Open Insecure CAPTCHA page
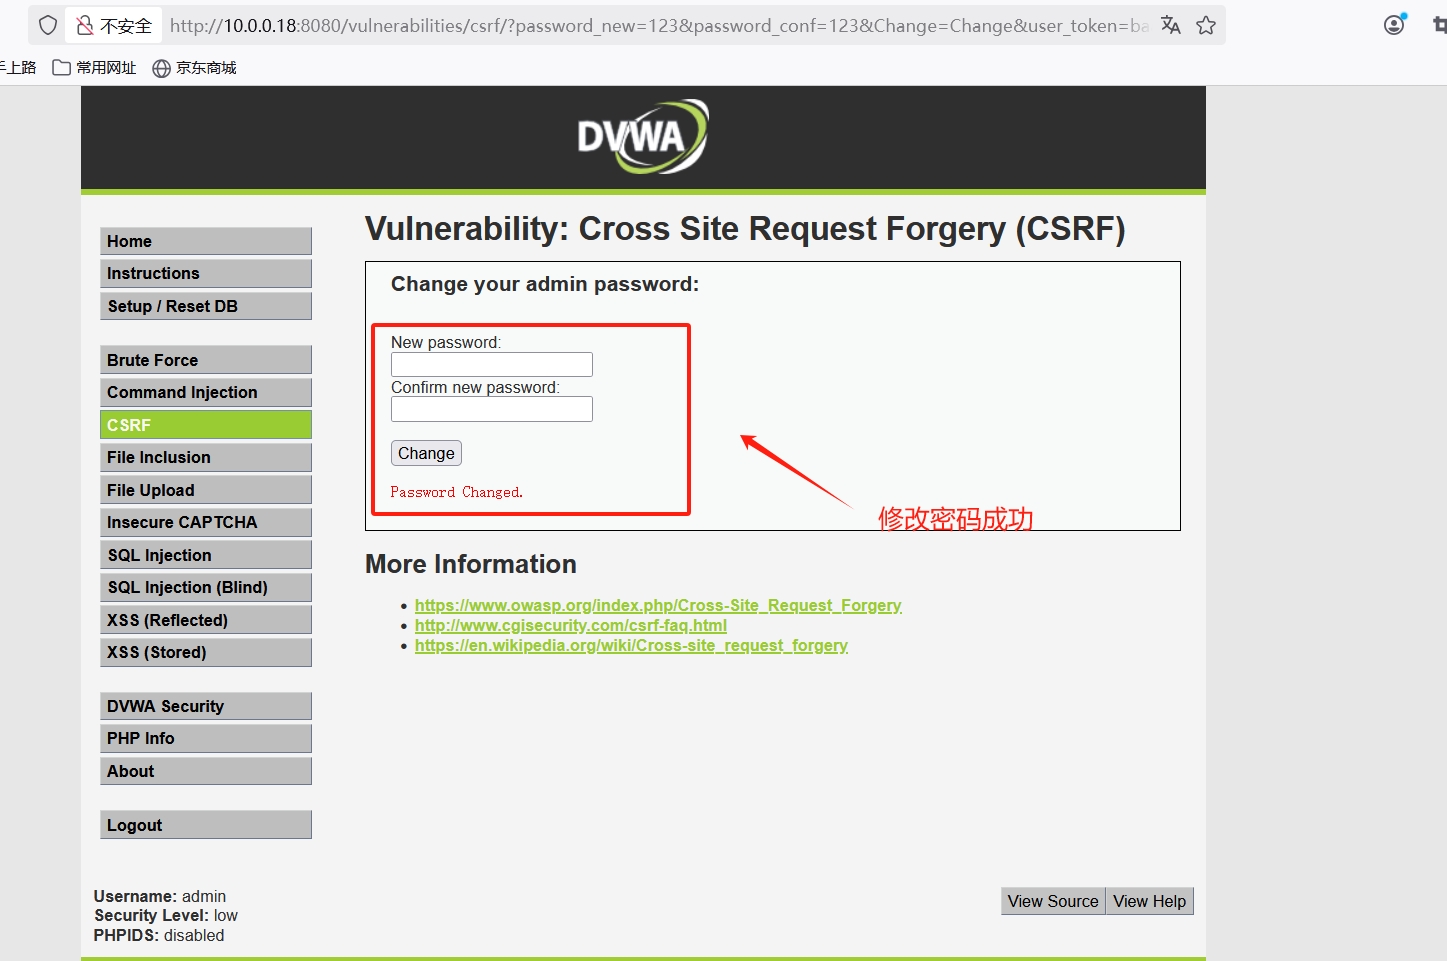Image resolution: width=1447 pixels, height=961 pixels. [206, 522]
